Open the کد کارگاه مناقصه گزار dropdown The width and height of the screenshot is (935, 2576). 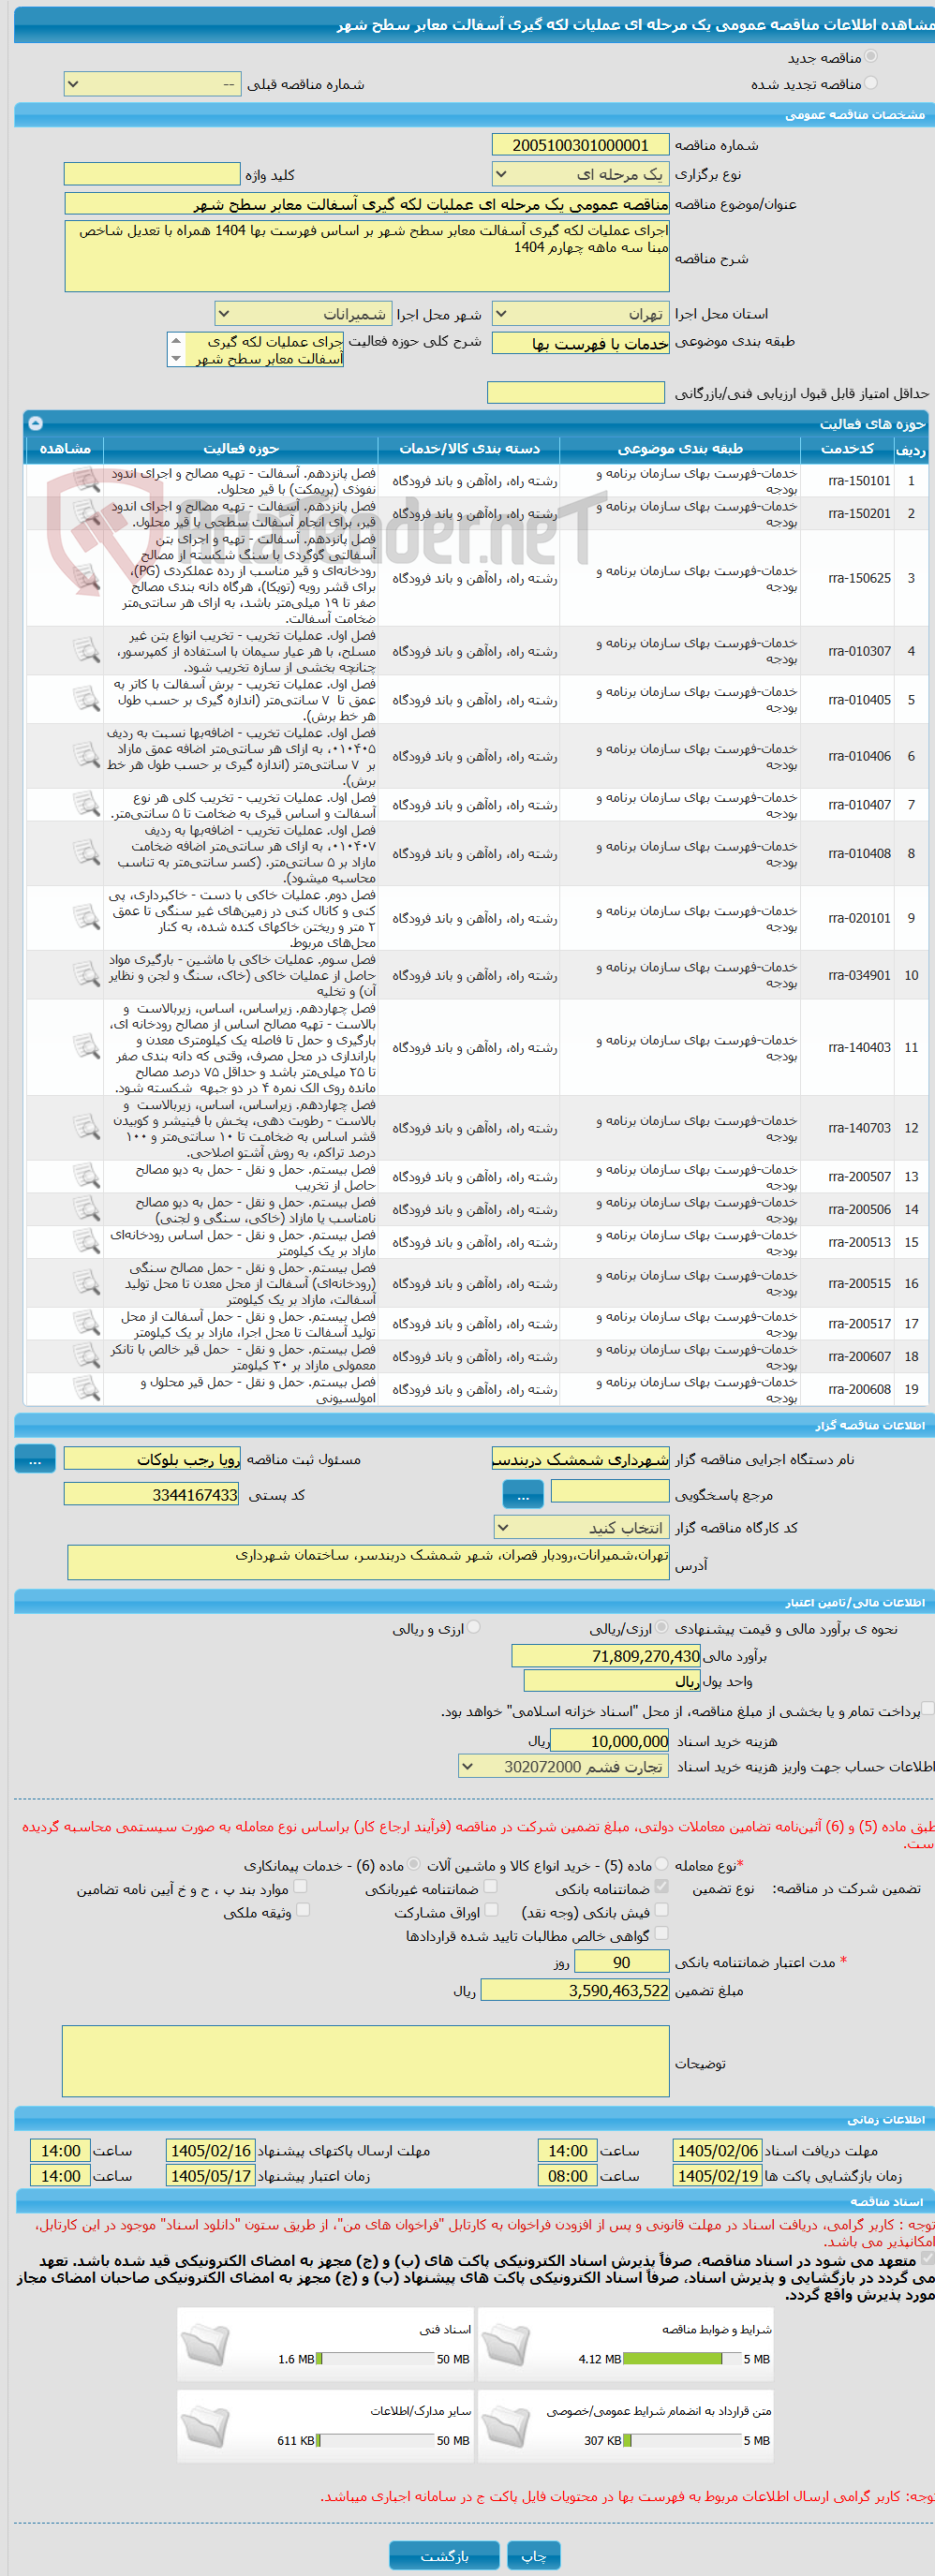pyautogui.click(x=581, y=1528)
